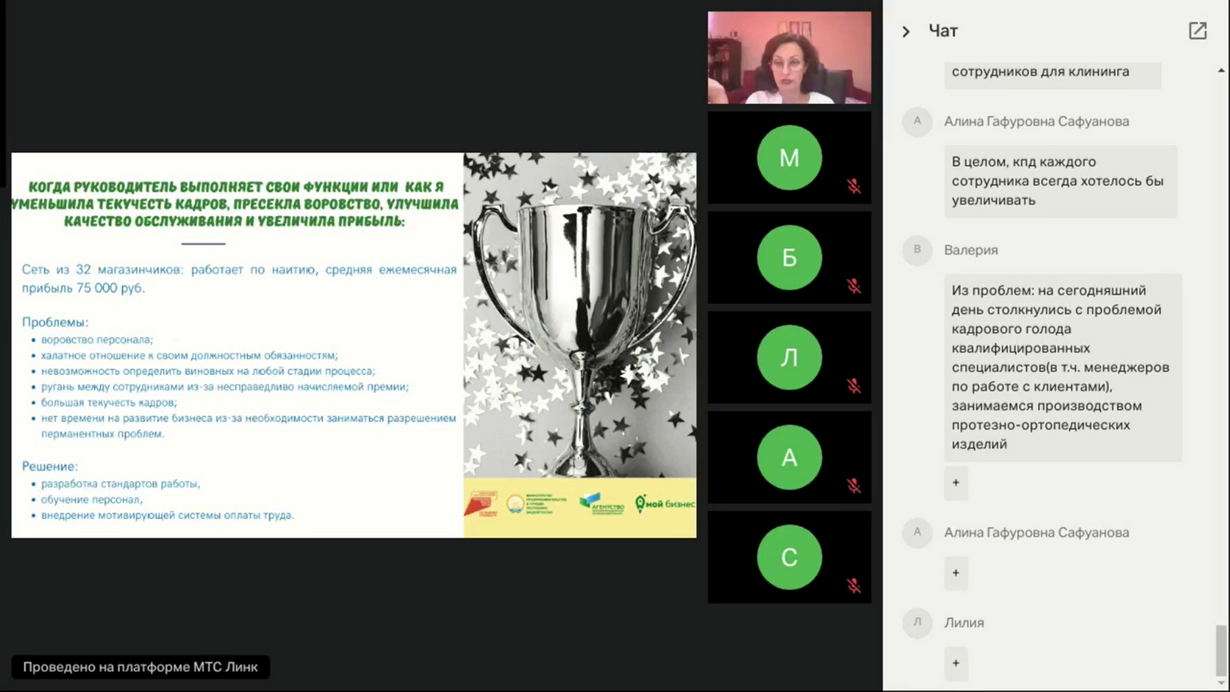Select the green С participant avatar
This screenshot has height=692, width=1230.
pos(789,557)
